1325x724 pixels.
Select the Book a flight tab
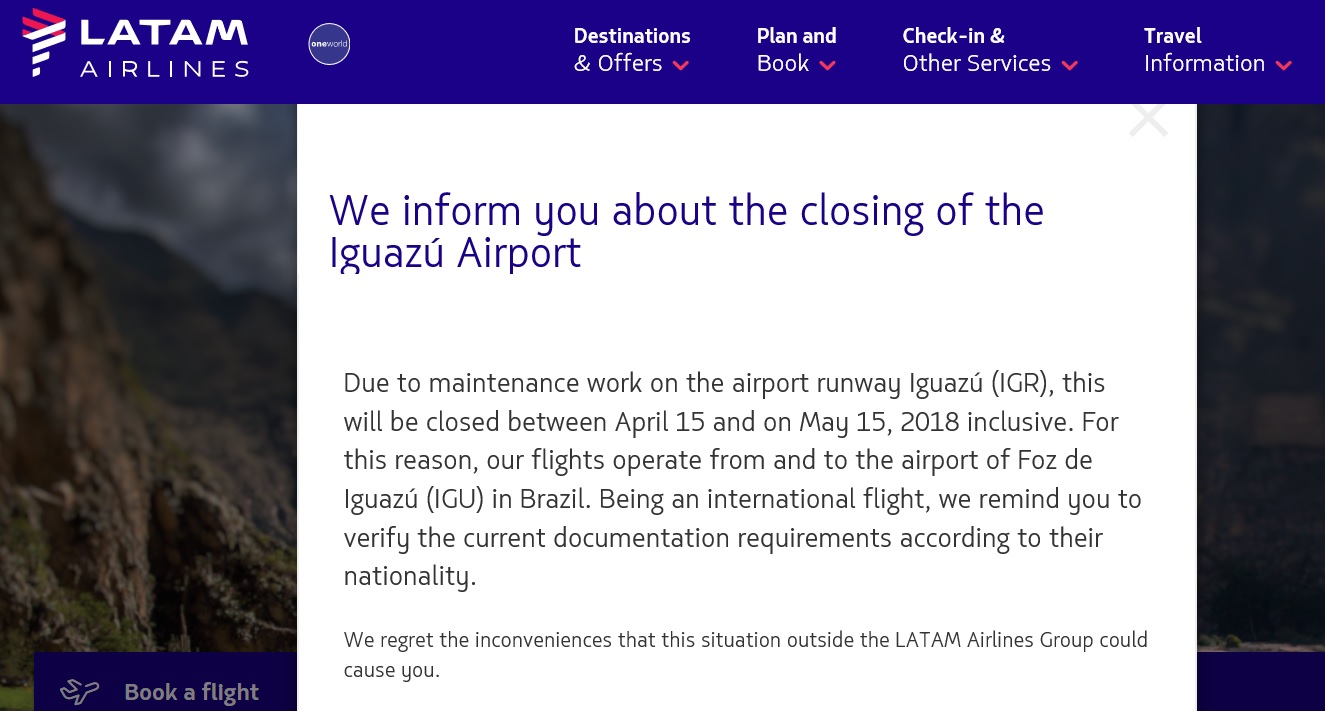[x=190, y=692]
